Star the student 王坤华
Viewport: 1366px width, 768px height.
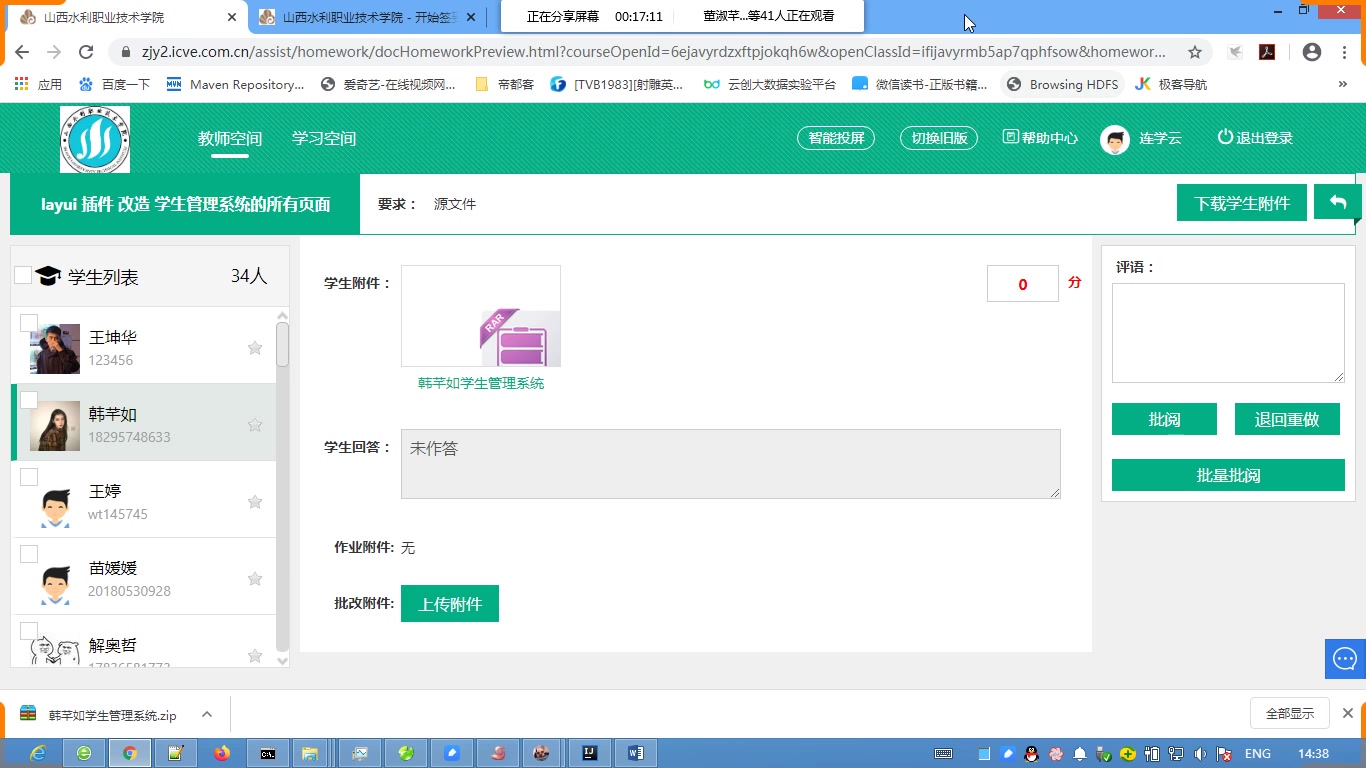point(254,347)
